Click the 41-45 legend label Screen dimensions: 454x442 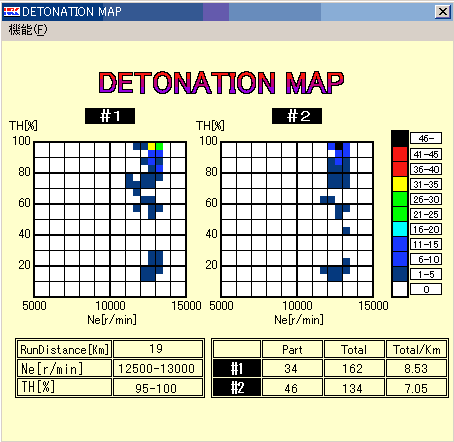(426, 154)
